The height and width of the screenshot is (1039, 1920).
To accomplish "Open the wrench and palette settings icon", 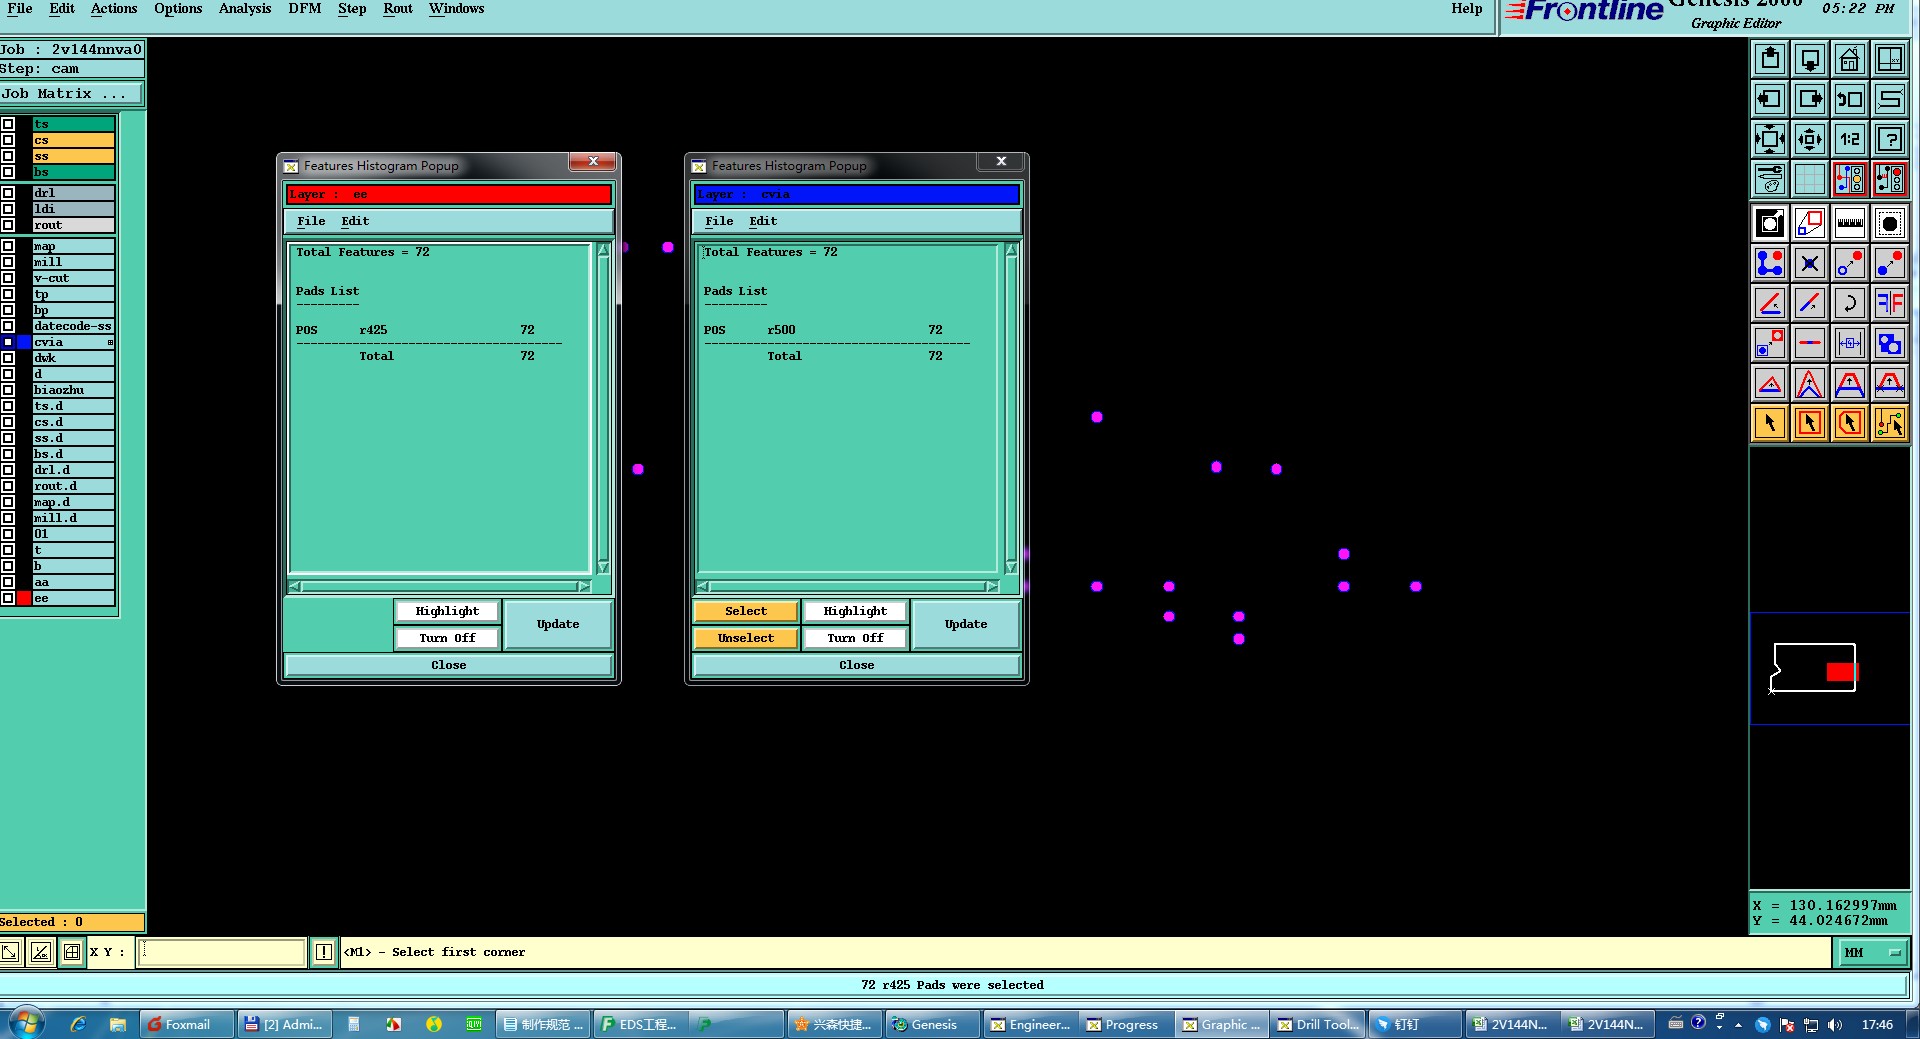I will coord(1770,179).
